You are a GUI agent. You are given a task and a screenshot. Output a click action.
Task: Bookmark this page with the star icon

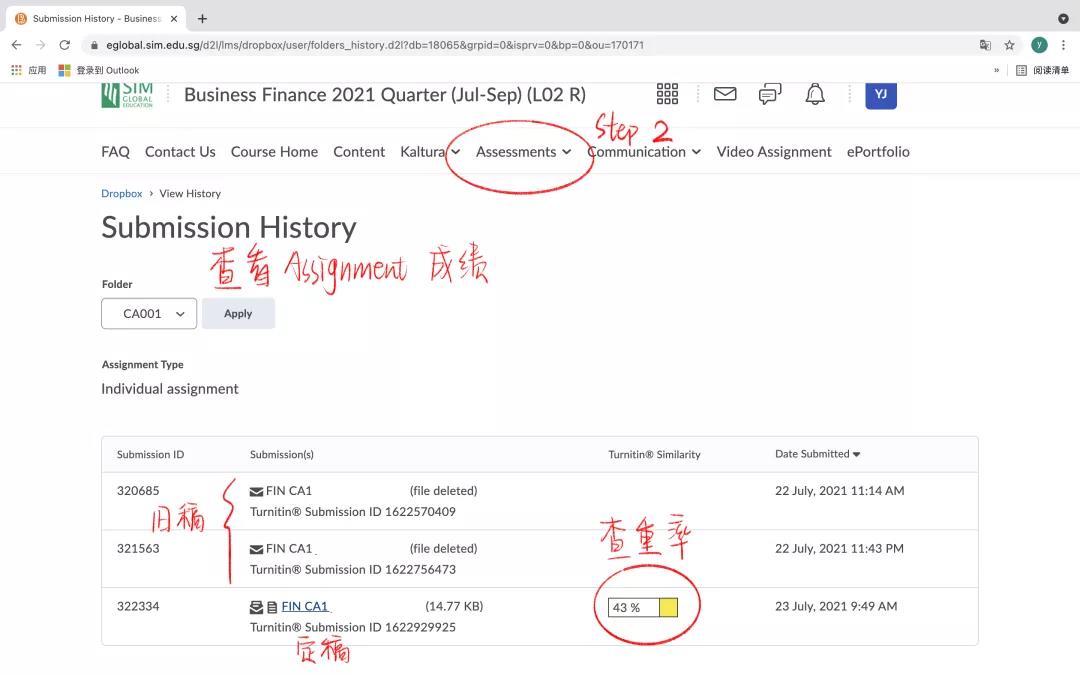[x=1010, y=45]
